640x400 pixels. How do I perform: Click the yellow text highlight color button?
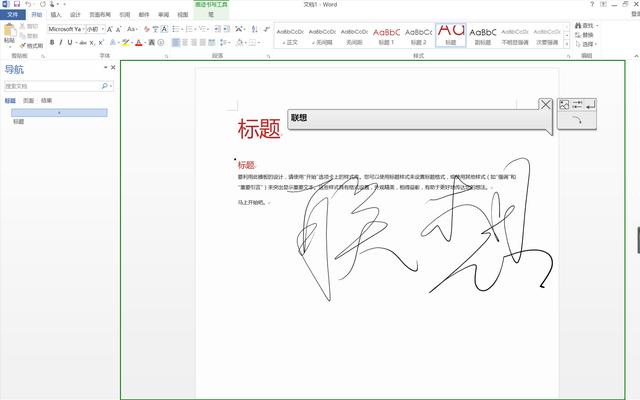126,42
